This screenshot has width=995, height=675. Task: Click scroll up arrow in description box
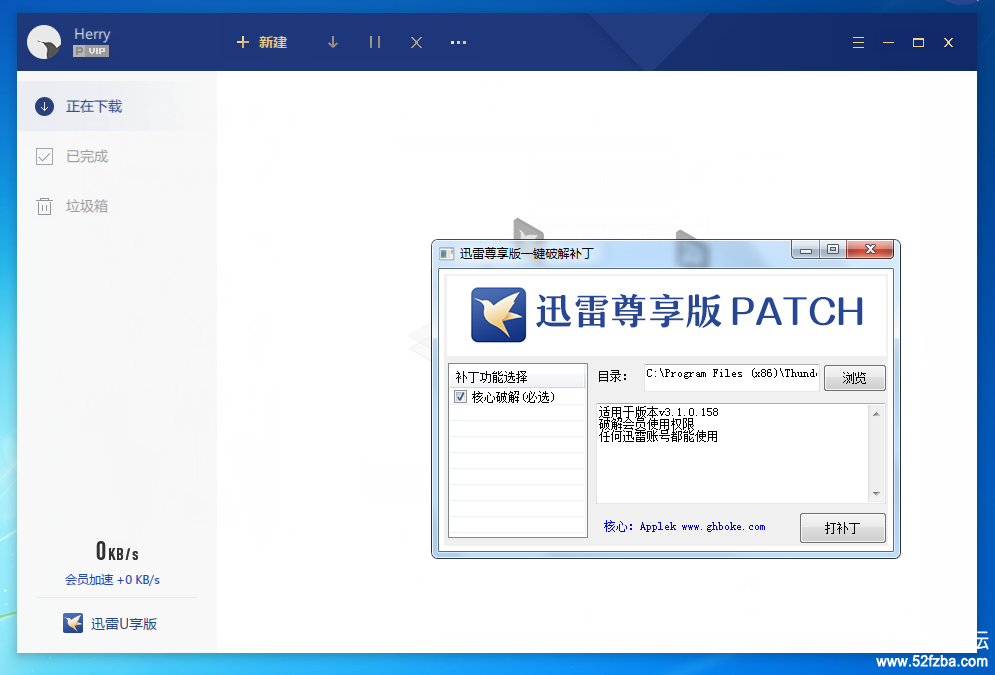click(x=876, y=414)
